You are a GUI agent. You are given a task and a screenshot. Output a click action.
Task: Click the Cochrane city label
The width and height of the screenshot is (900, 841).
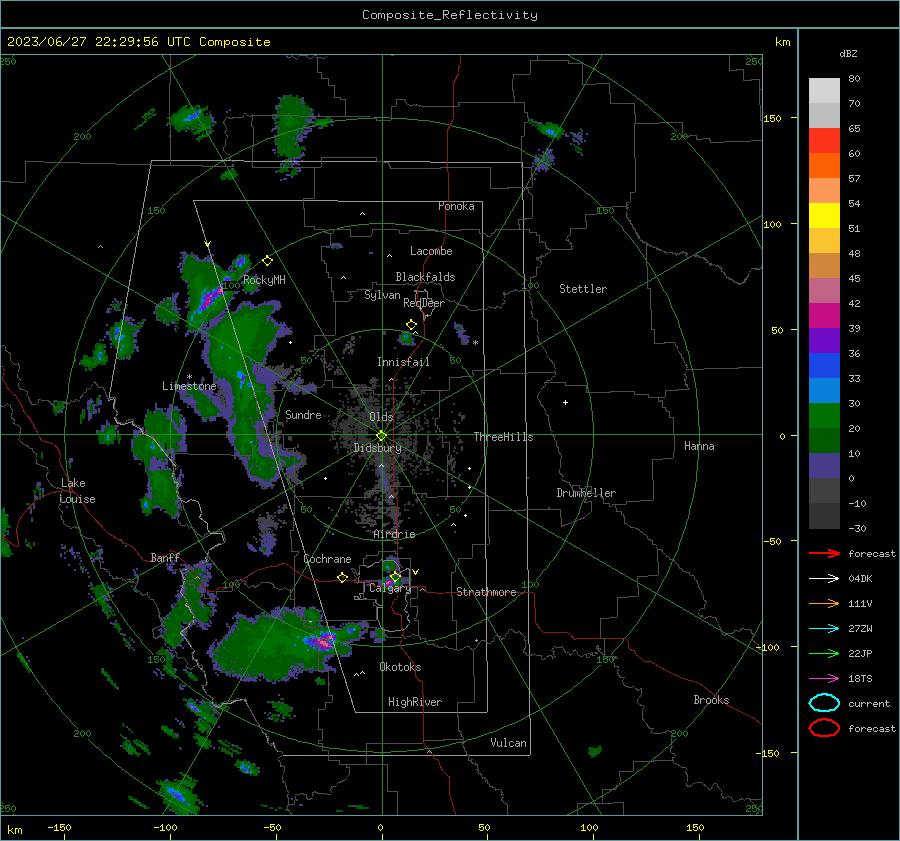pos(327,559)
